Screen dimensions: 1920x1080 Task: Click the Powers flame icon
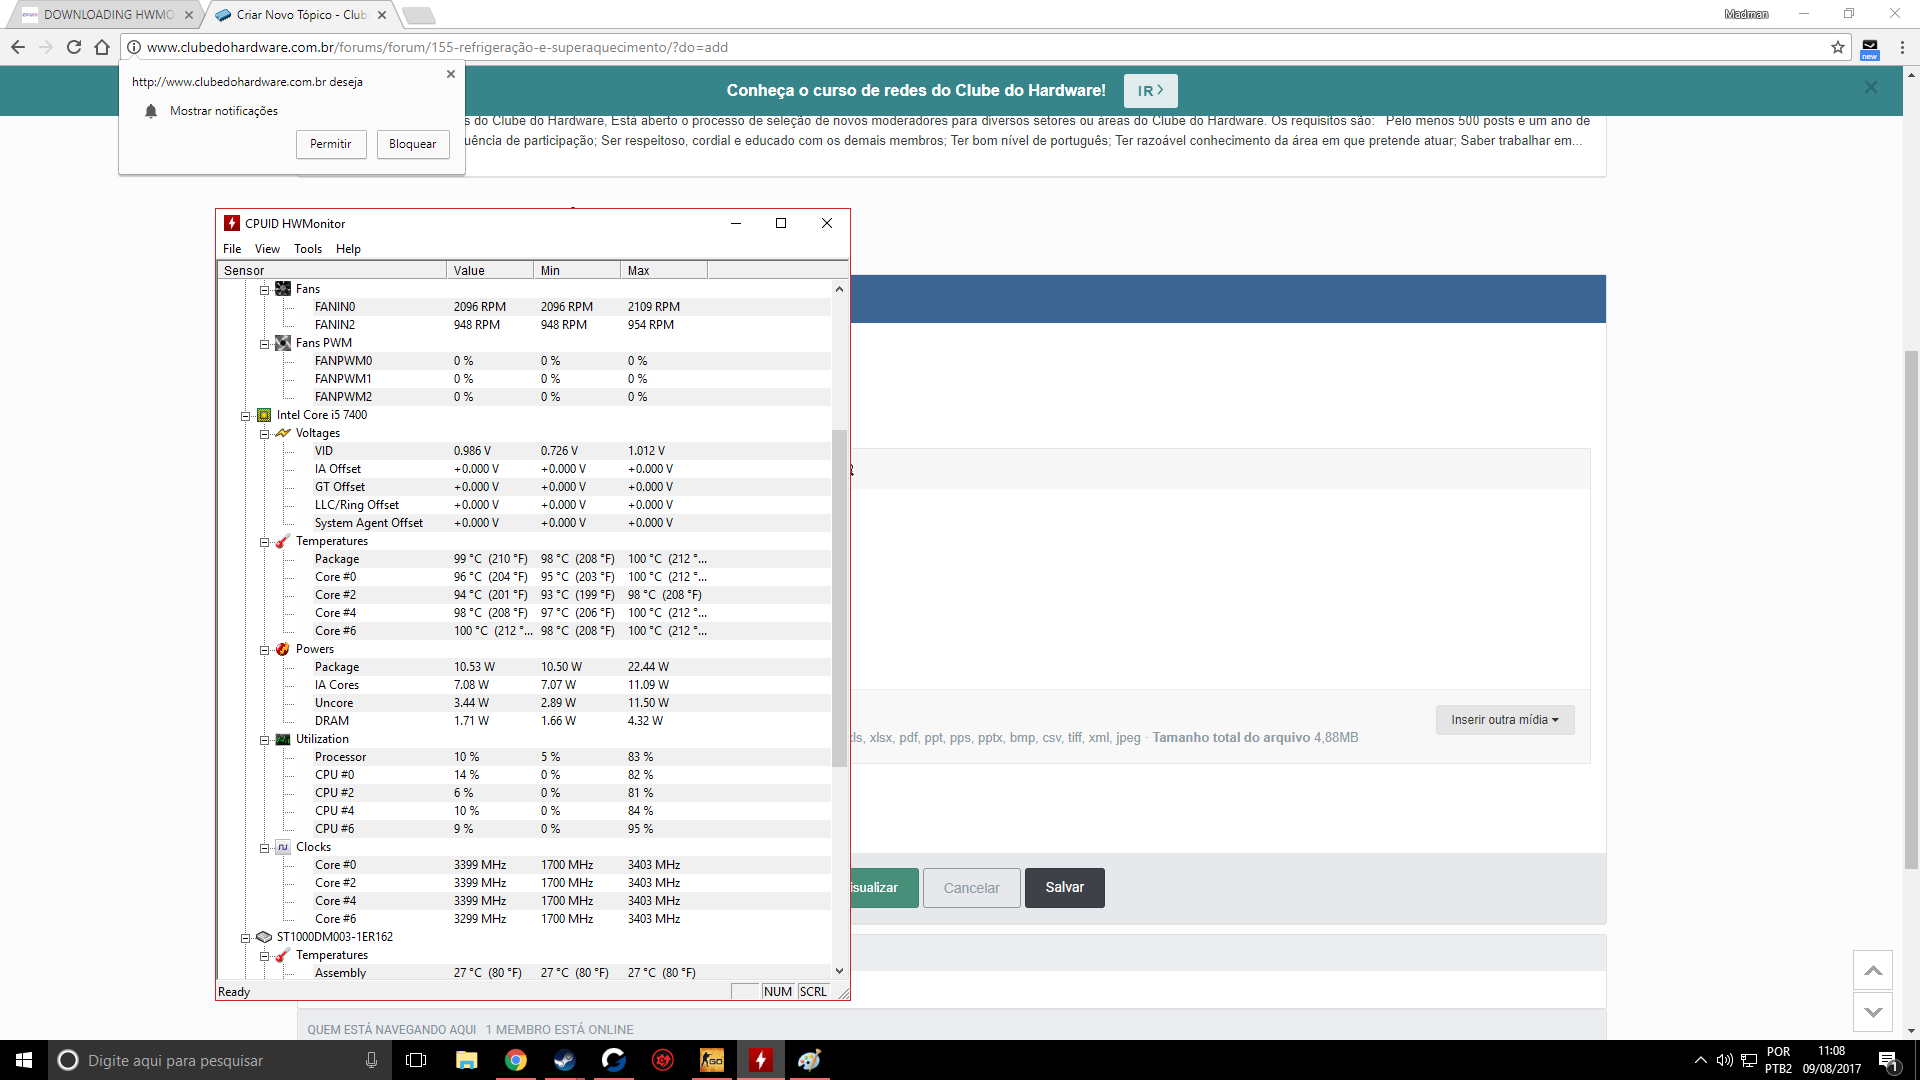click(283, 649)
